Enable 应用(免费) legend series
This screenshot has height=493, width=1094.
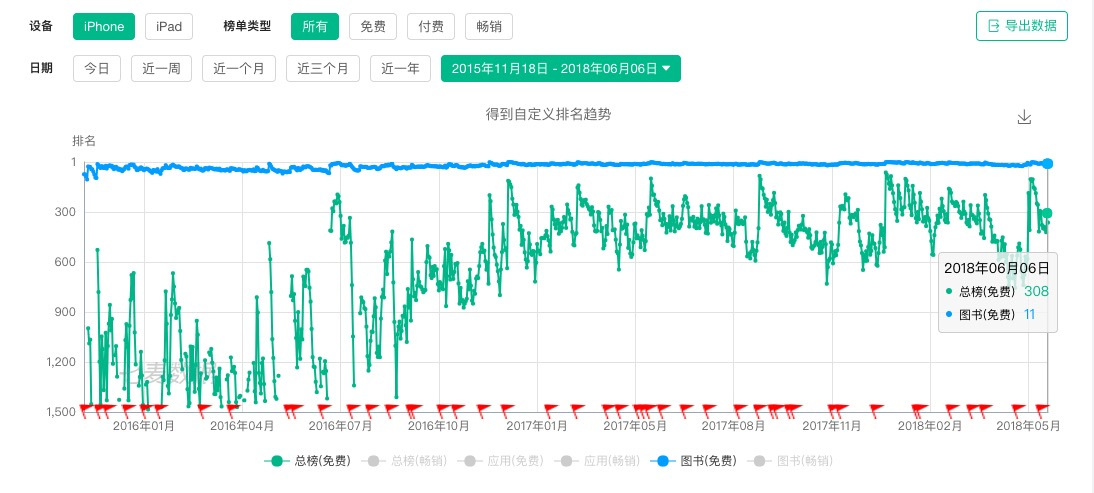pos(500,461)
